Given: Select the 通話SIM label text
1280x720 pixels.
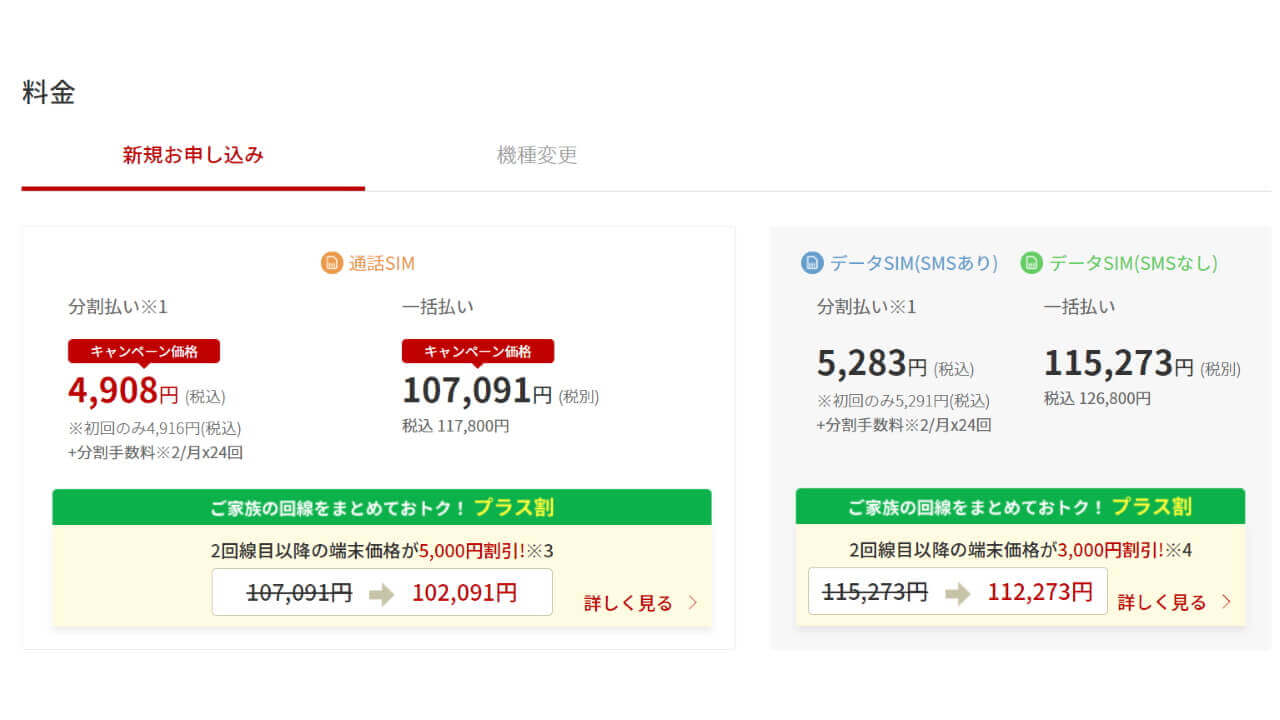Looking at the screenshot, I should click(381, 264).
